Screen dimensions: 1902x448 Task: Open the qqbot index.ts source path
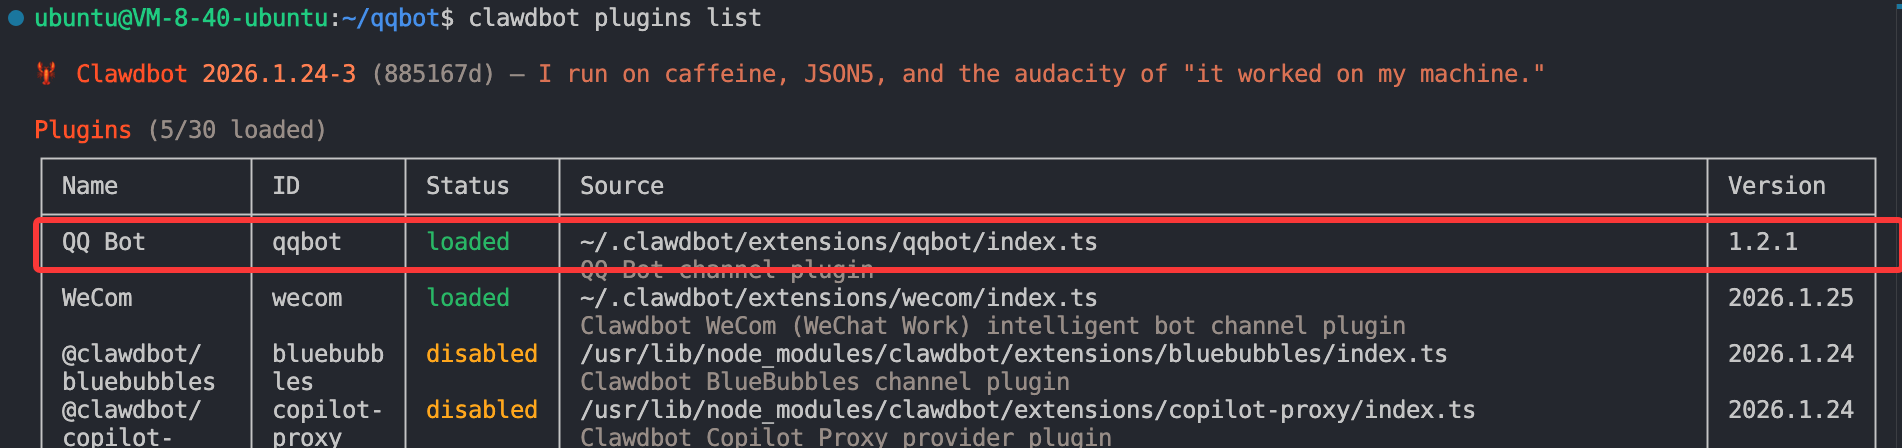(838, 242)
